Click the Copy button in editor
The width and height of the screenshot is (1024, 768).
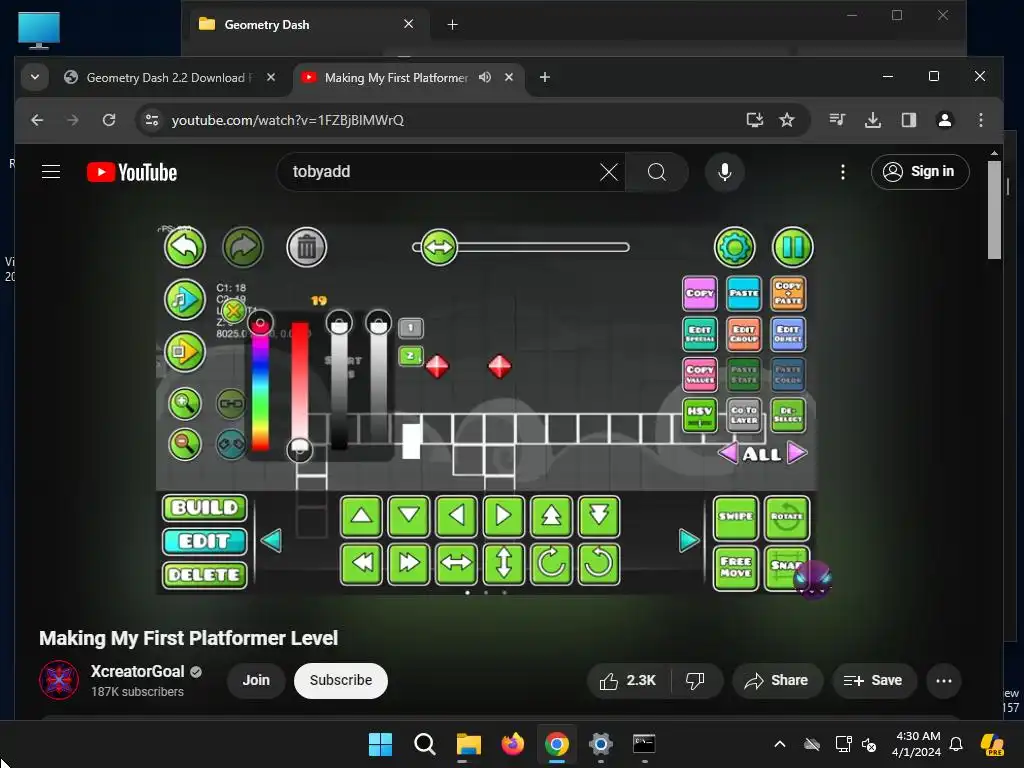tap(699, 293)
